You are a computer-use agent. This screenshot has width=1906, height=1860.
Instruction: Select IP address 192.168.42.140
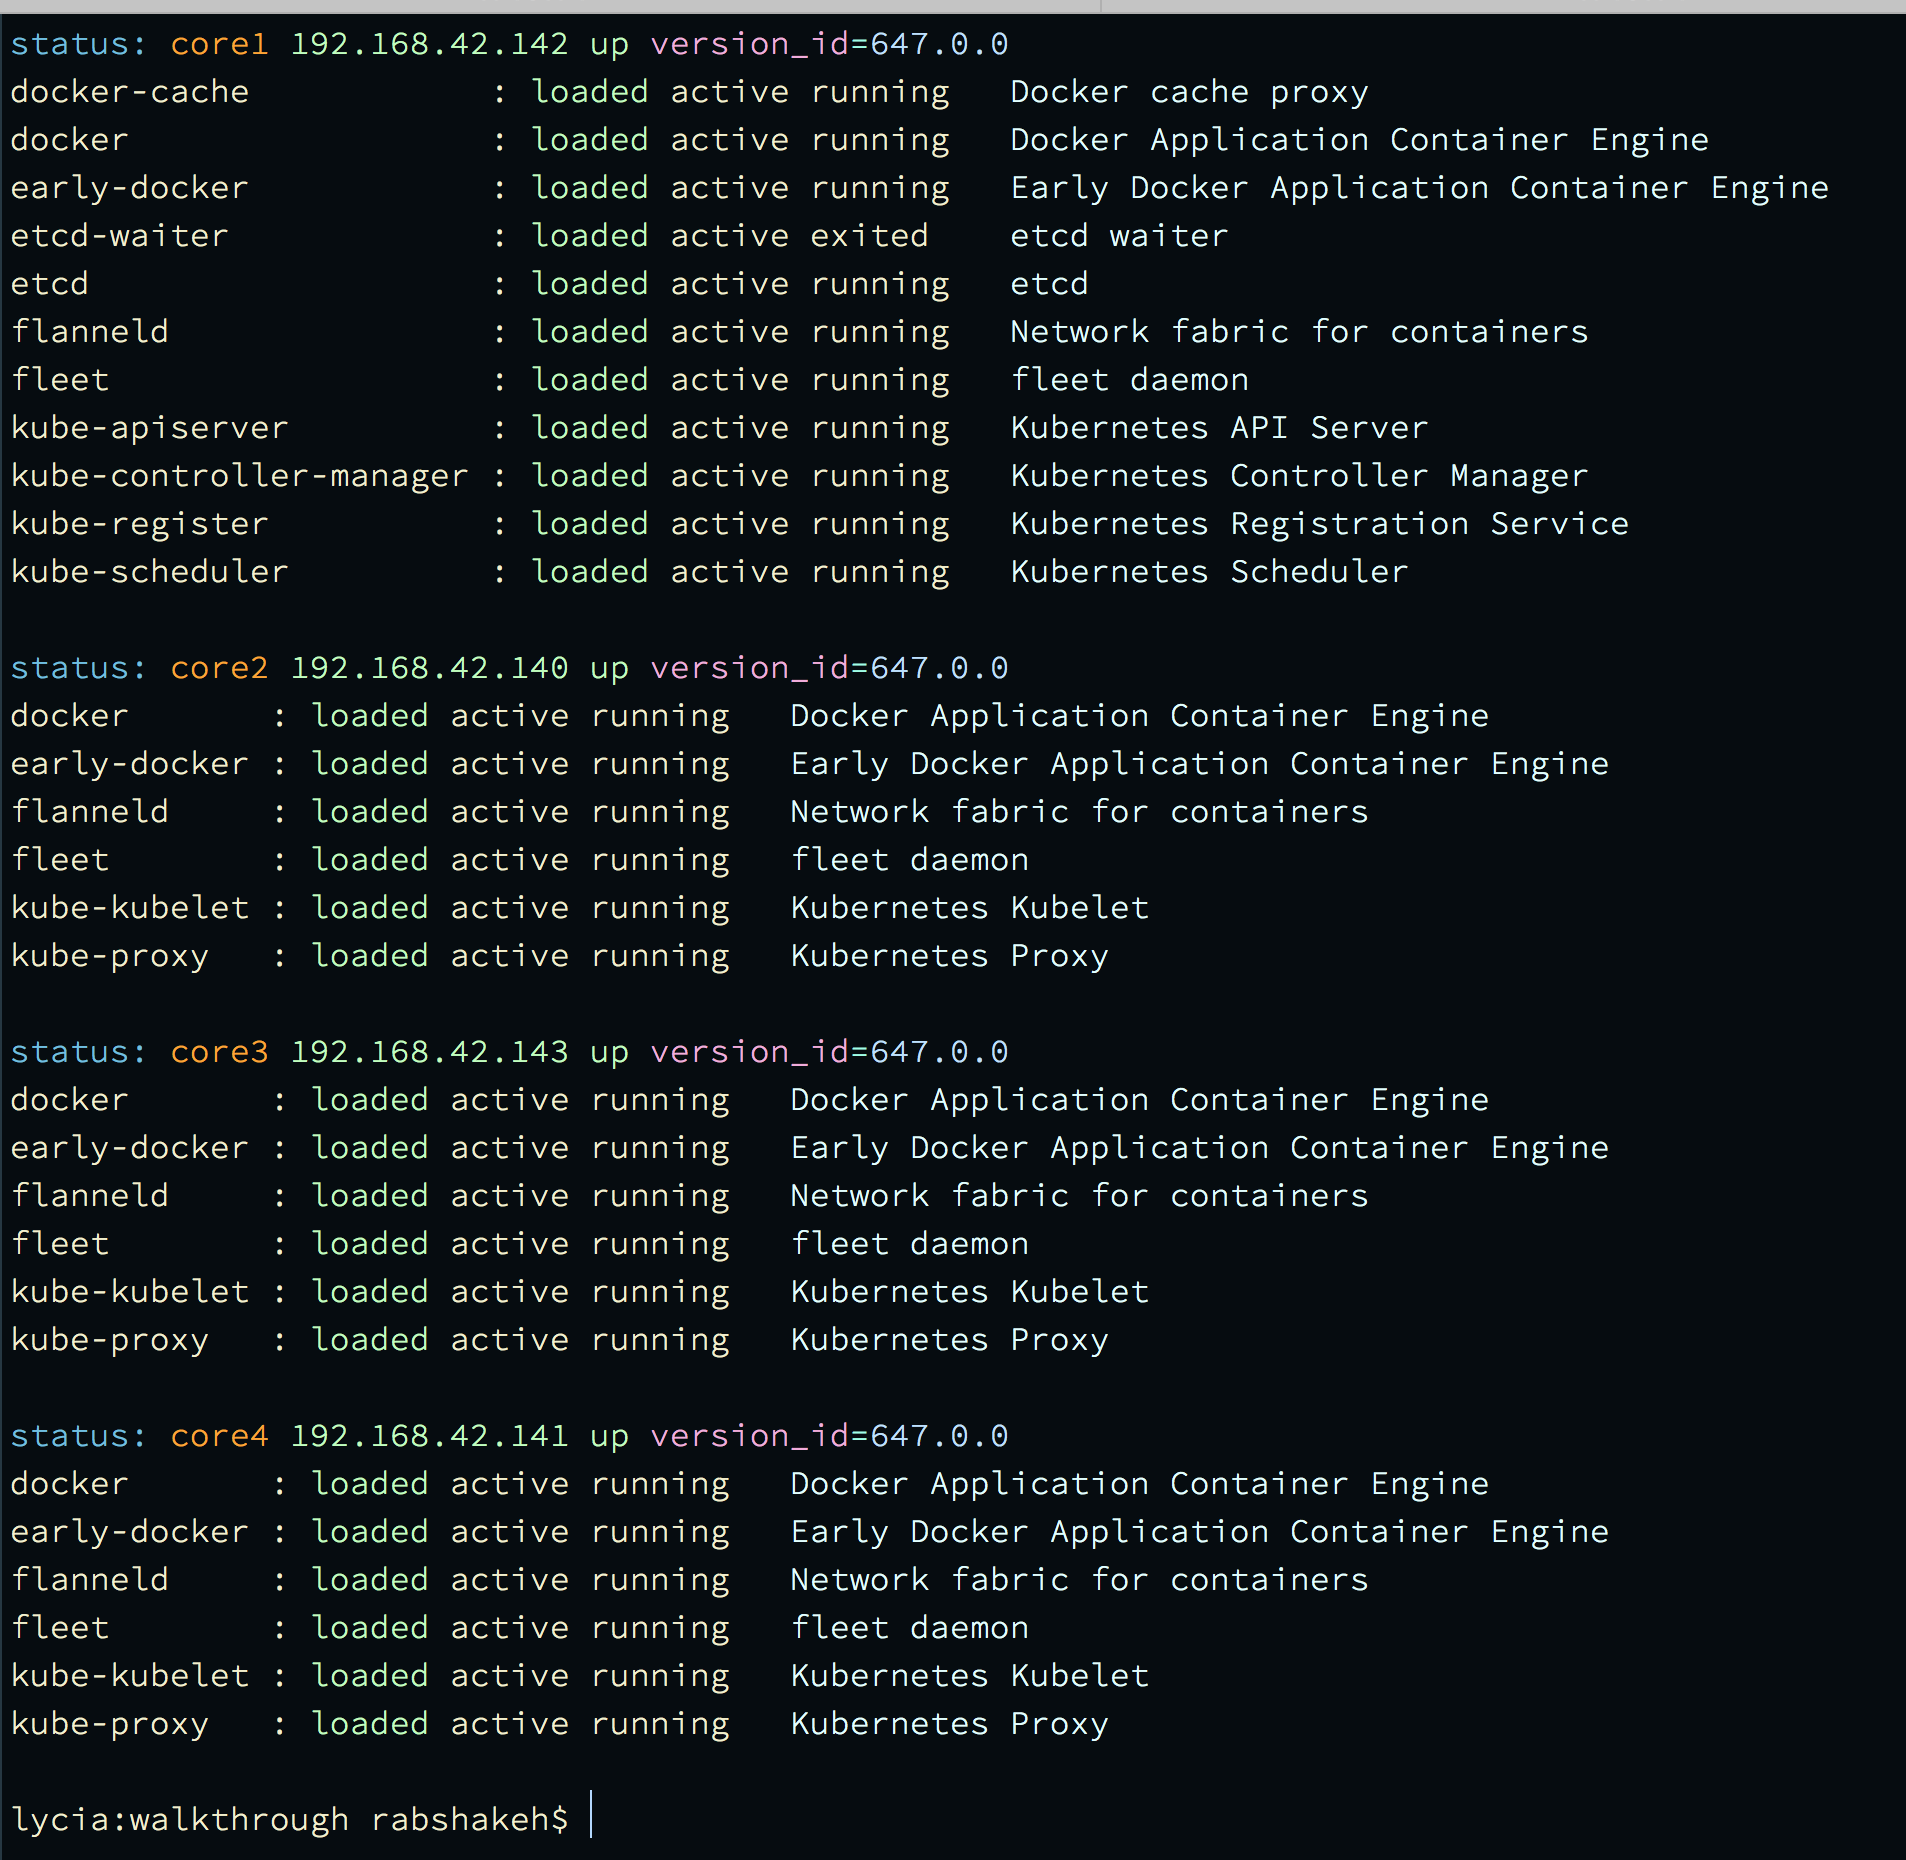pyautogui.click(x=429, y=668)
